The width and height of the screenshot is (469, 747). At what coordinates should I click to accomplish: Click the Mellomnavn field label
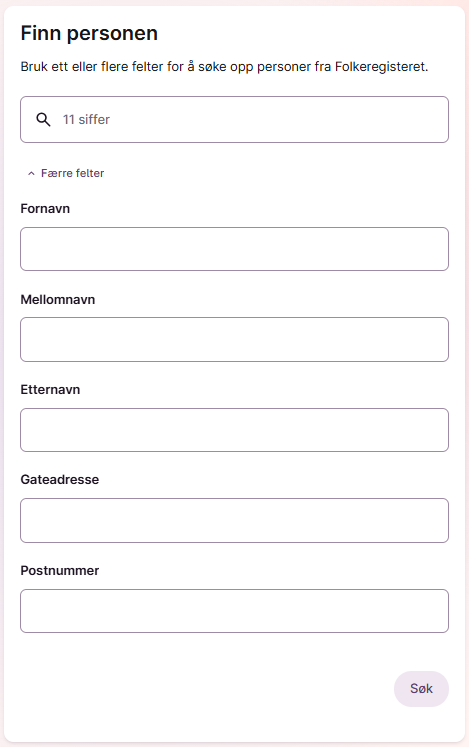58,300
